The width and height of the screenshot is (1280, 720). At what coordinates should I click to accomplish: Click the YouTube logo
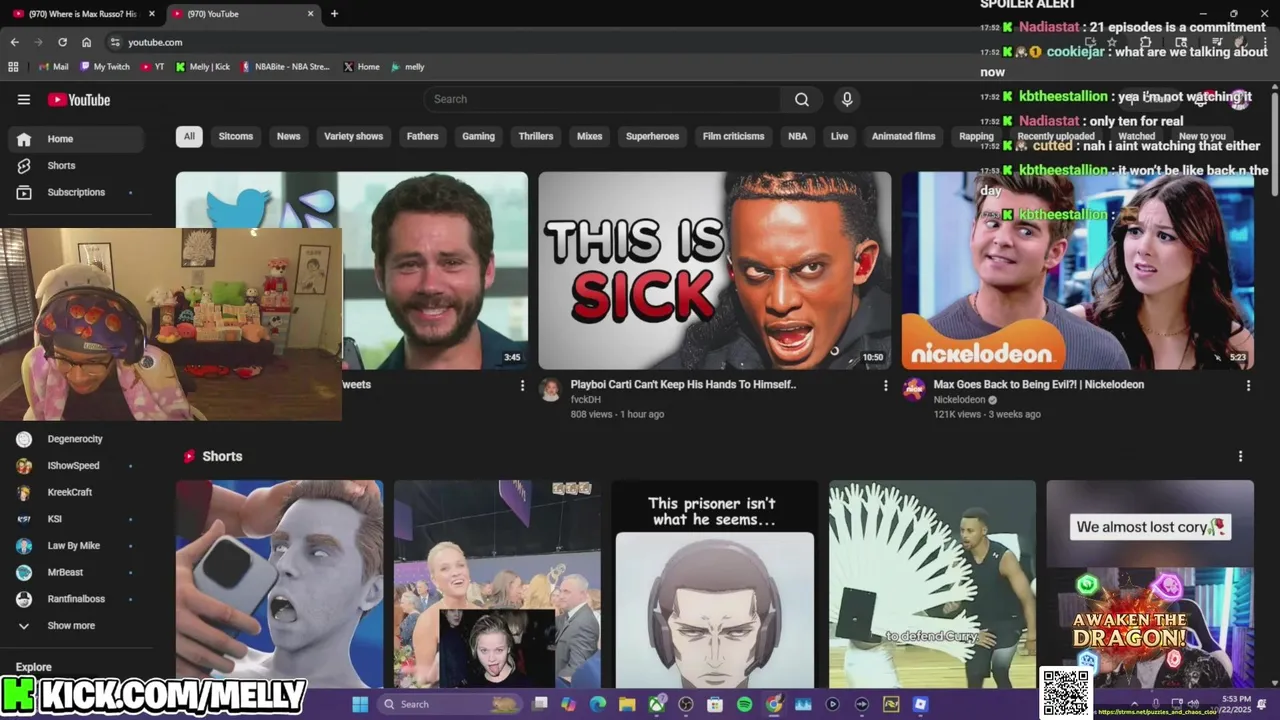79,99
